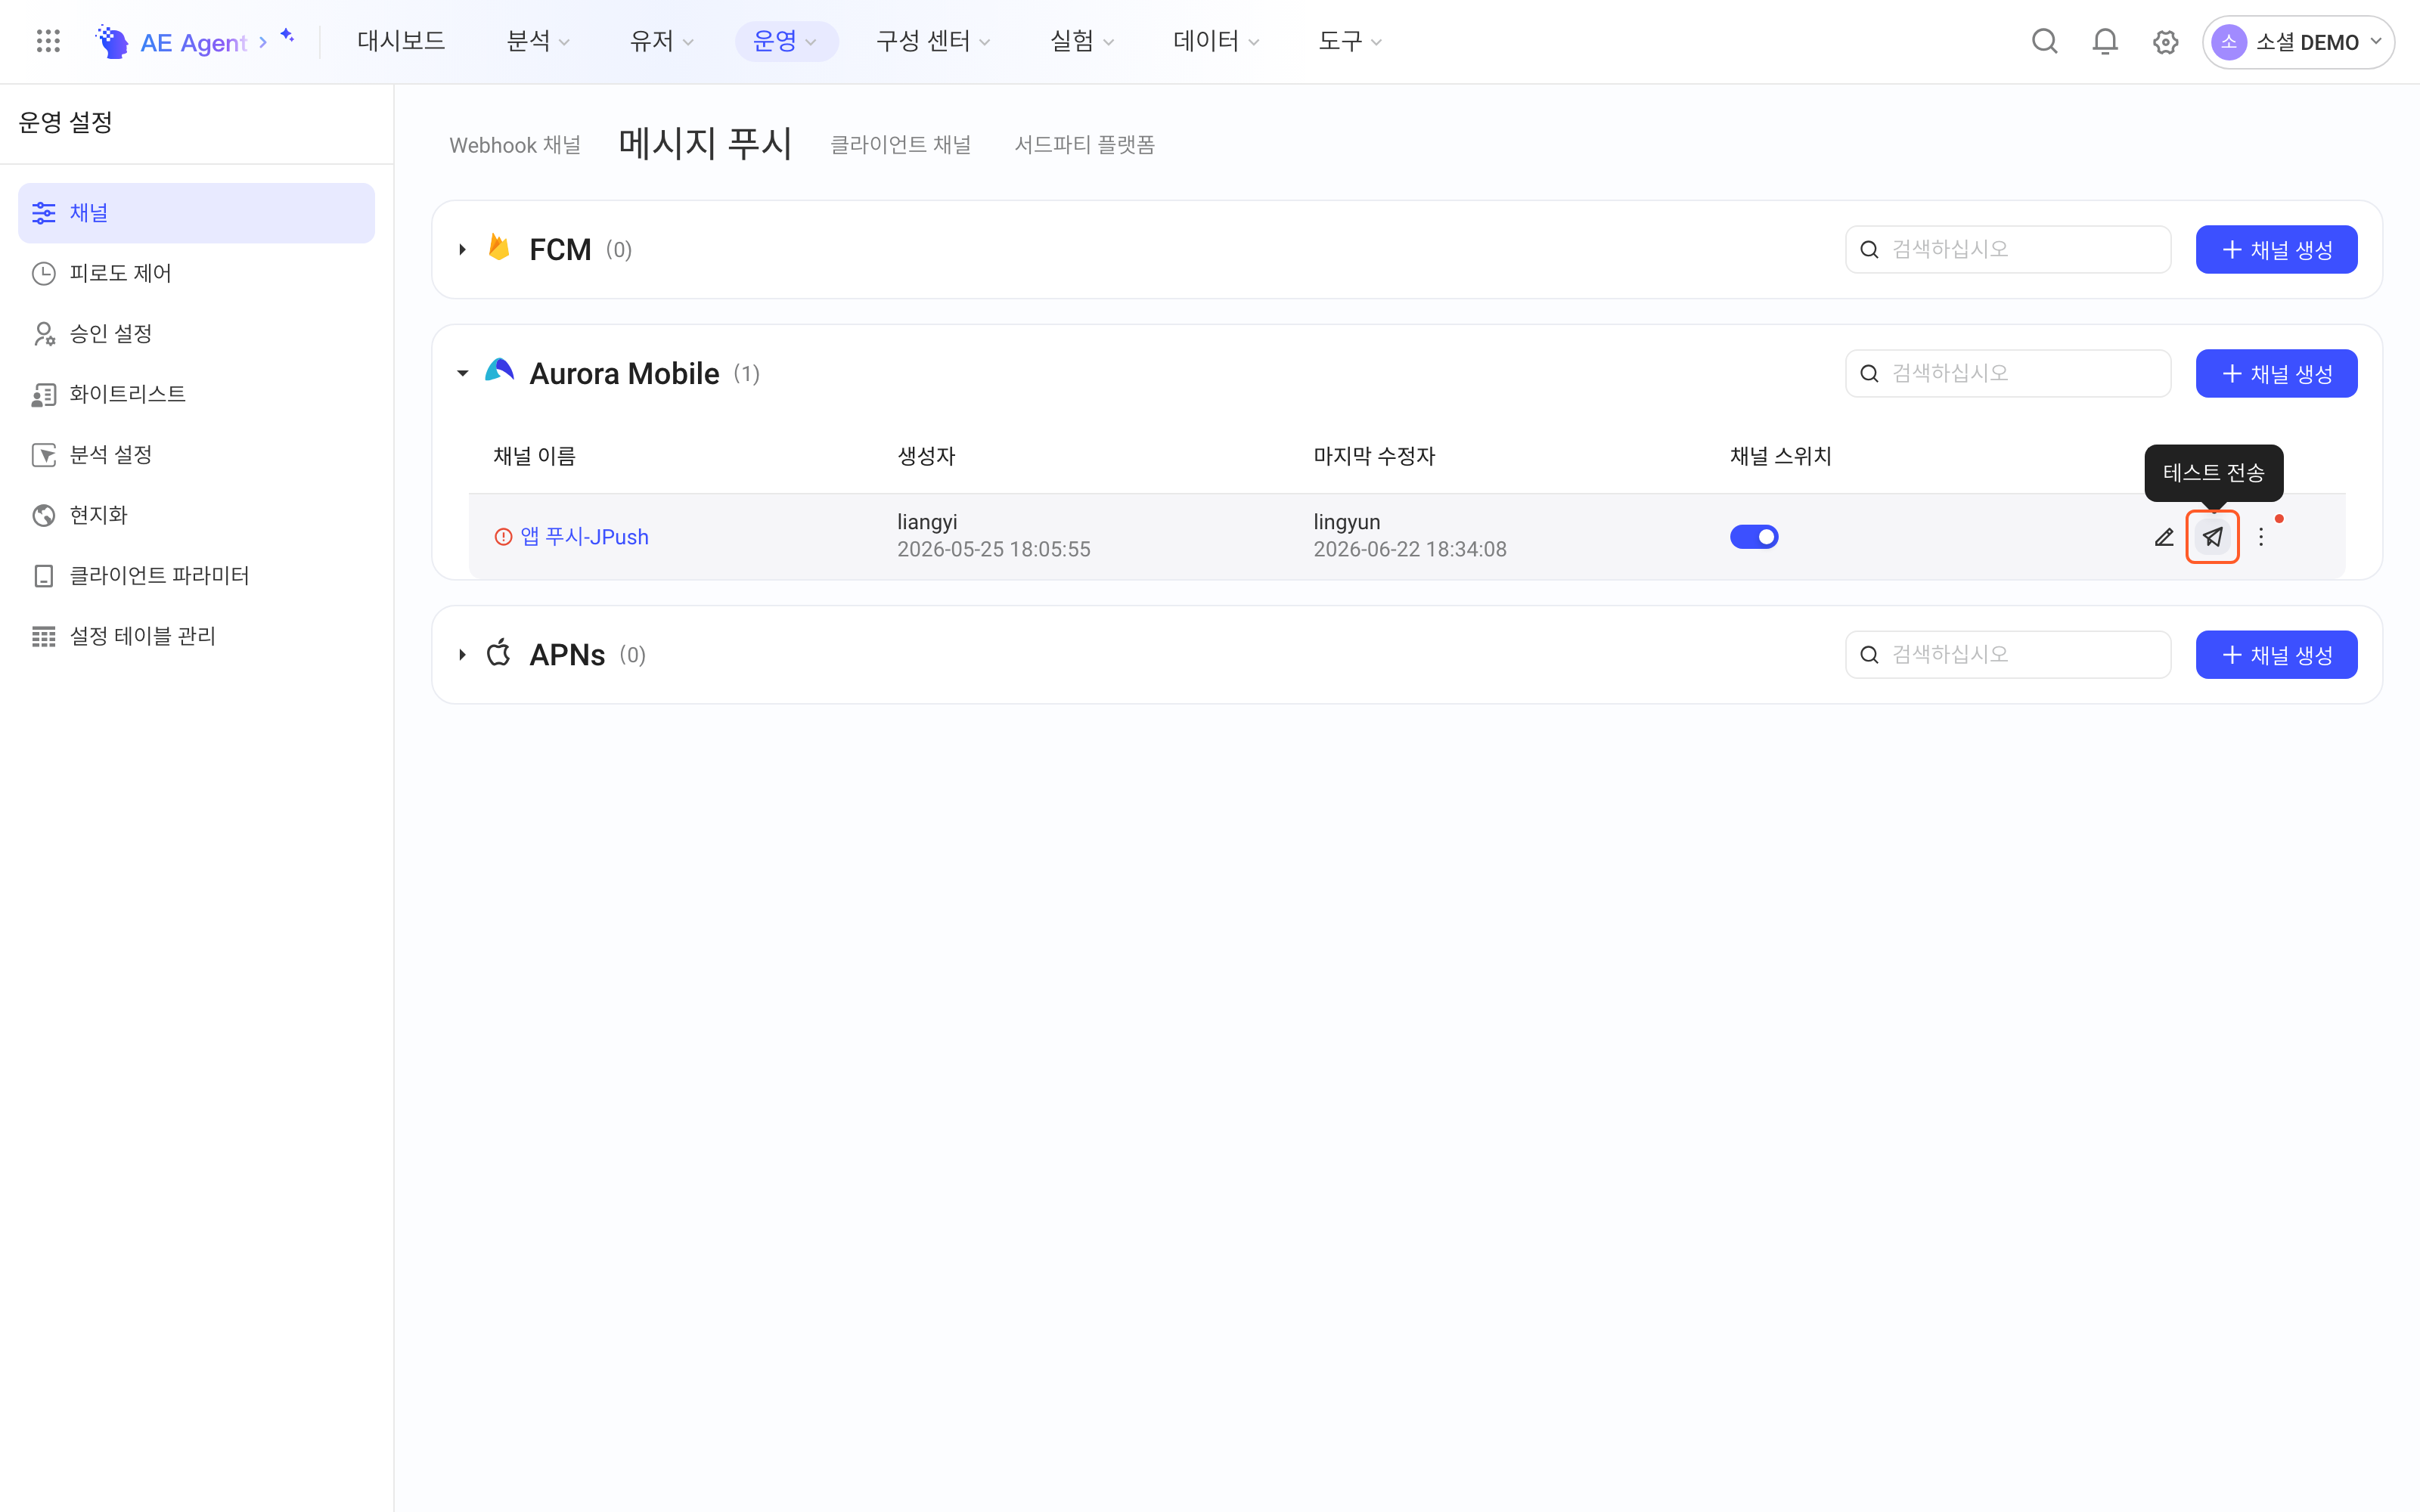Open 승인 설정 in the sidebar
This screenshot has width=2420, height=1512.
coord(196,333)
